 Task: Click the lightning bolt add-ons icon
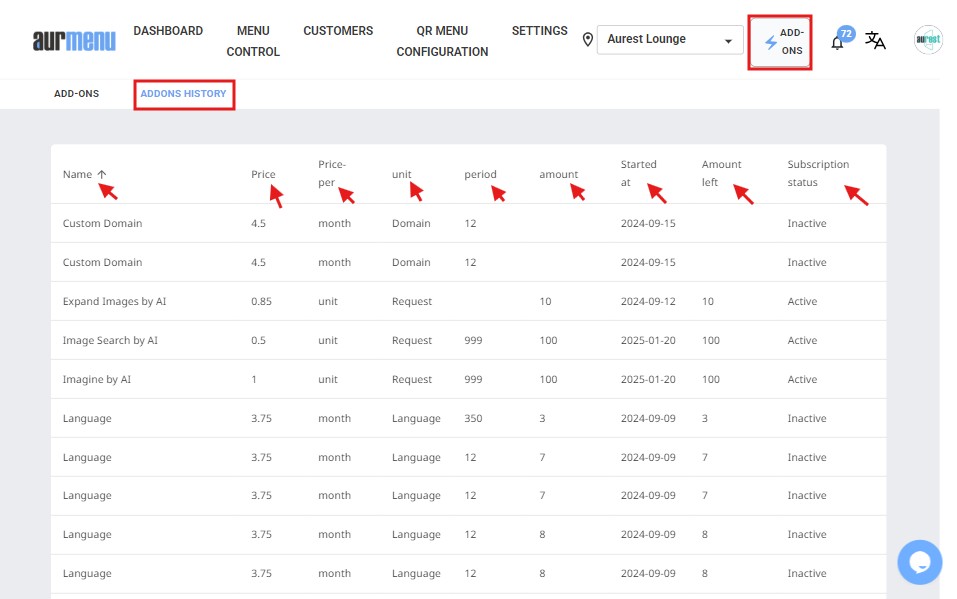click(x=770, y=43)
